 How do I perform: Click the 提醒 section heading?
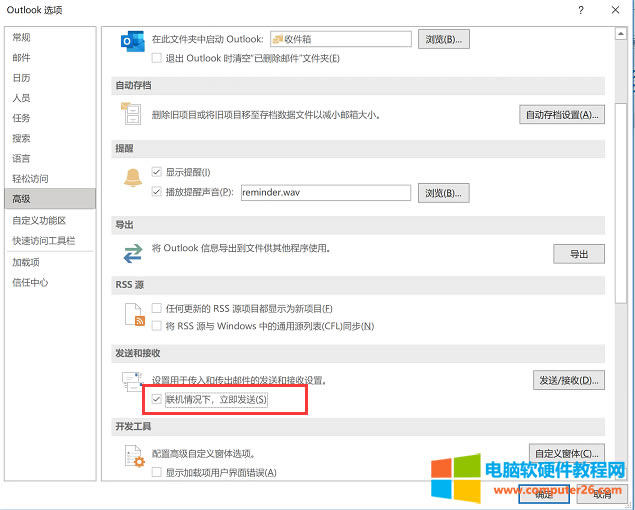(x=124, y=148)
